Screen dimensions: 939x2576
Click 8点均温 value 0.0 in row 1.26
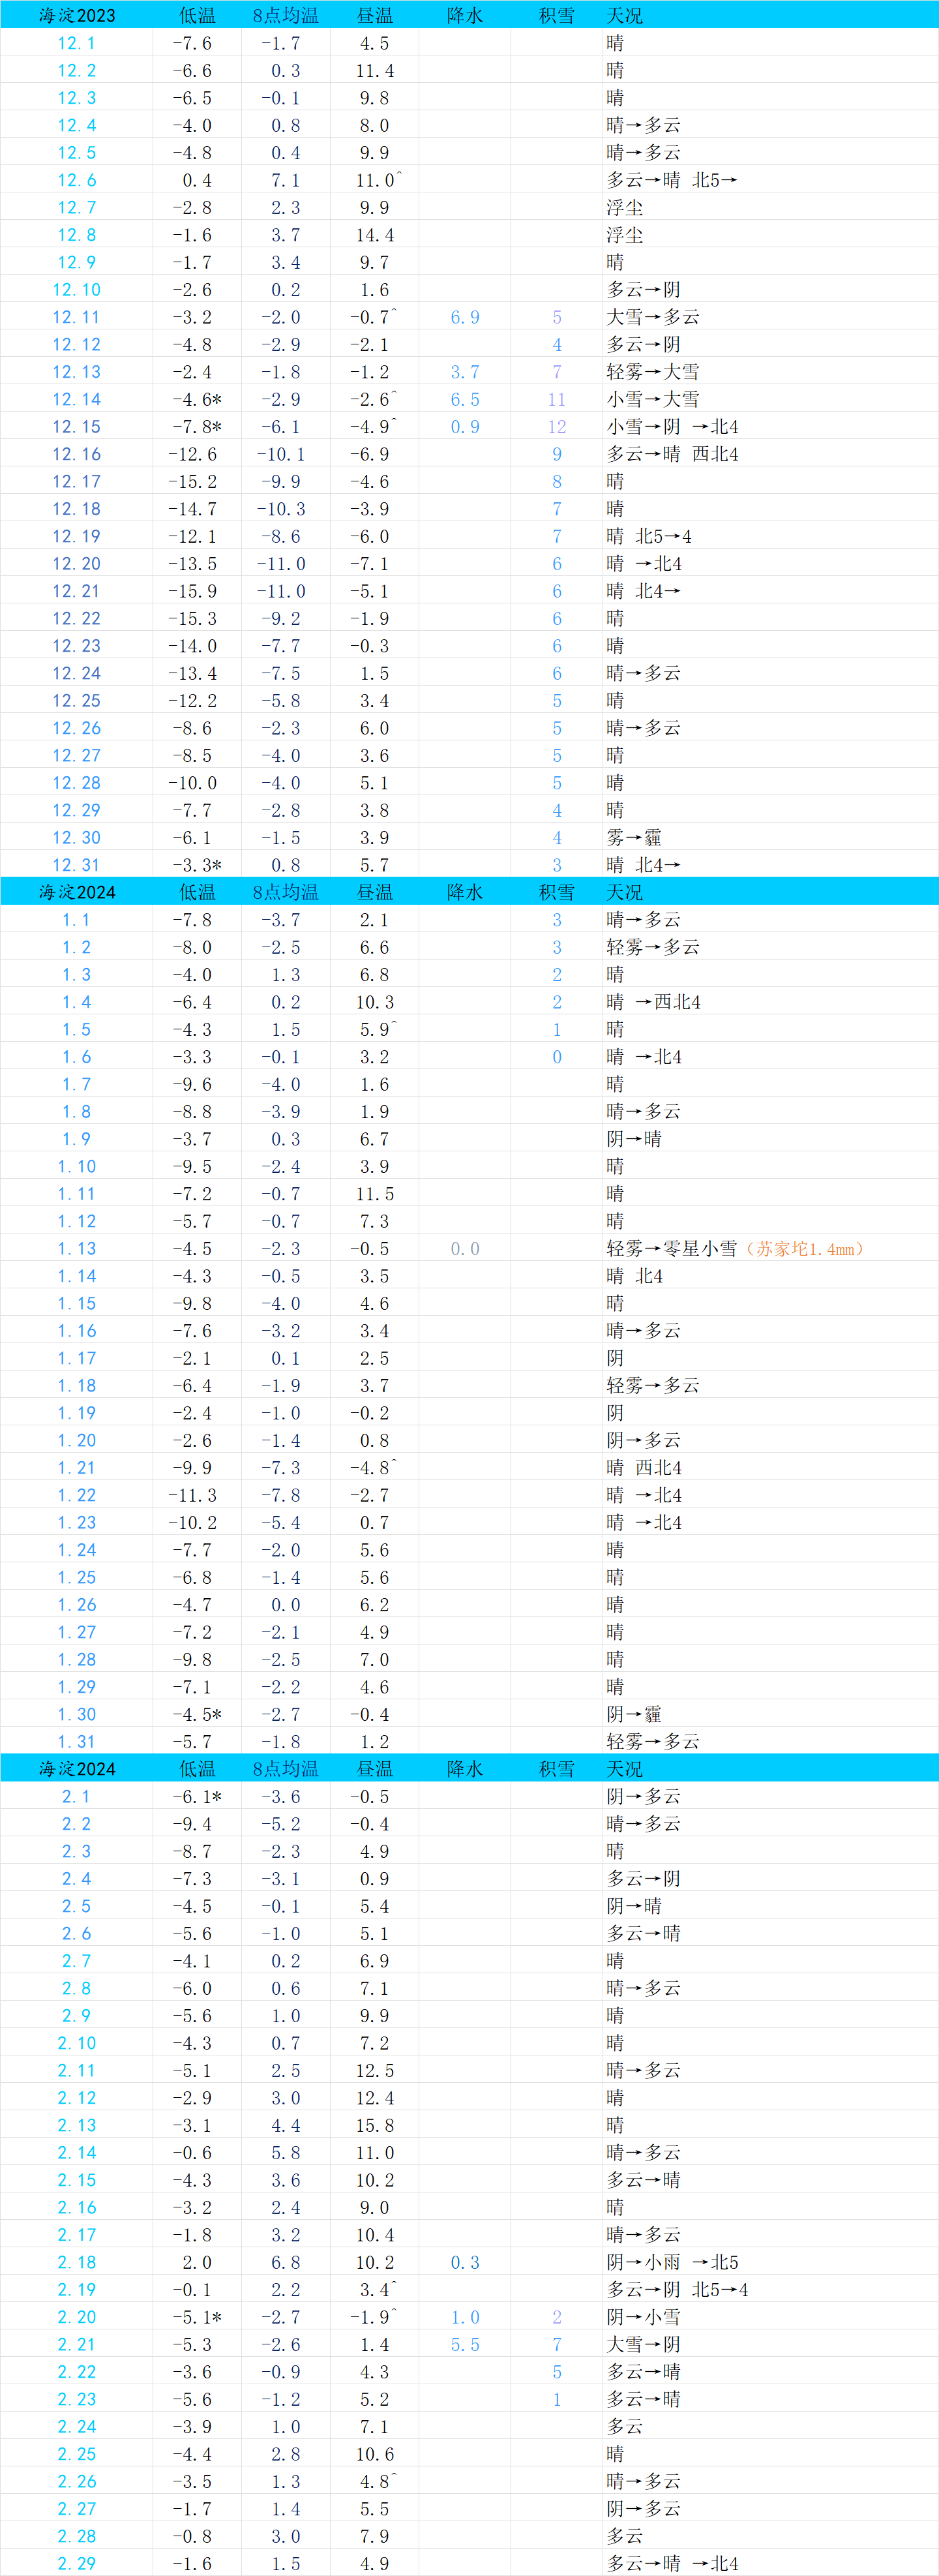[286, 1605]
